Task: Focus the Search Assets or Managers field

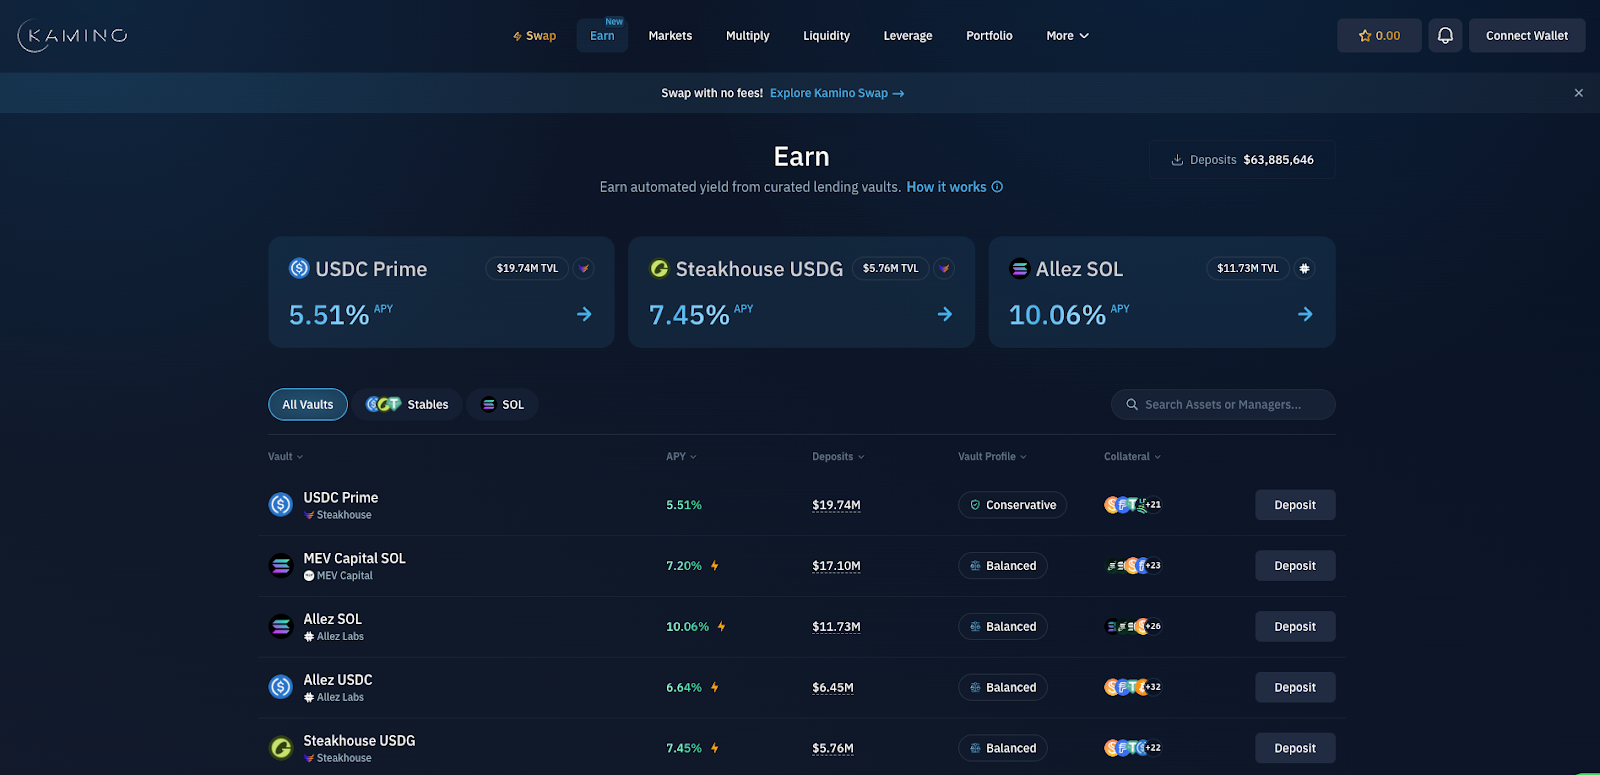Action: click(1223, 405)
